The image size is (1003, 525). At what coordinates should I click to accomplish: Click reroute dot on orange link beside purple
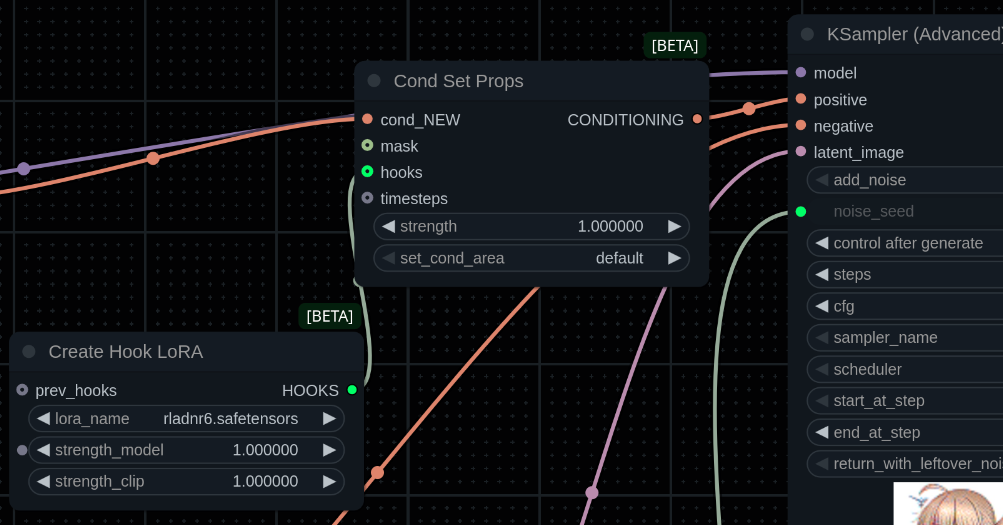click(x=153, y=158)
